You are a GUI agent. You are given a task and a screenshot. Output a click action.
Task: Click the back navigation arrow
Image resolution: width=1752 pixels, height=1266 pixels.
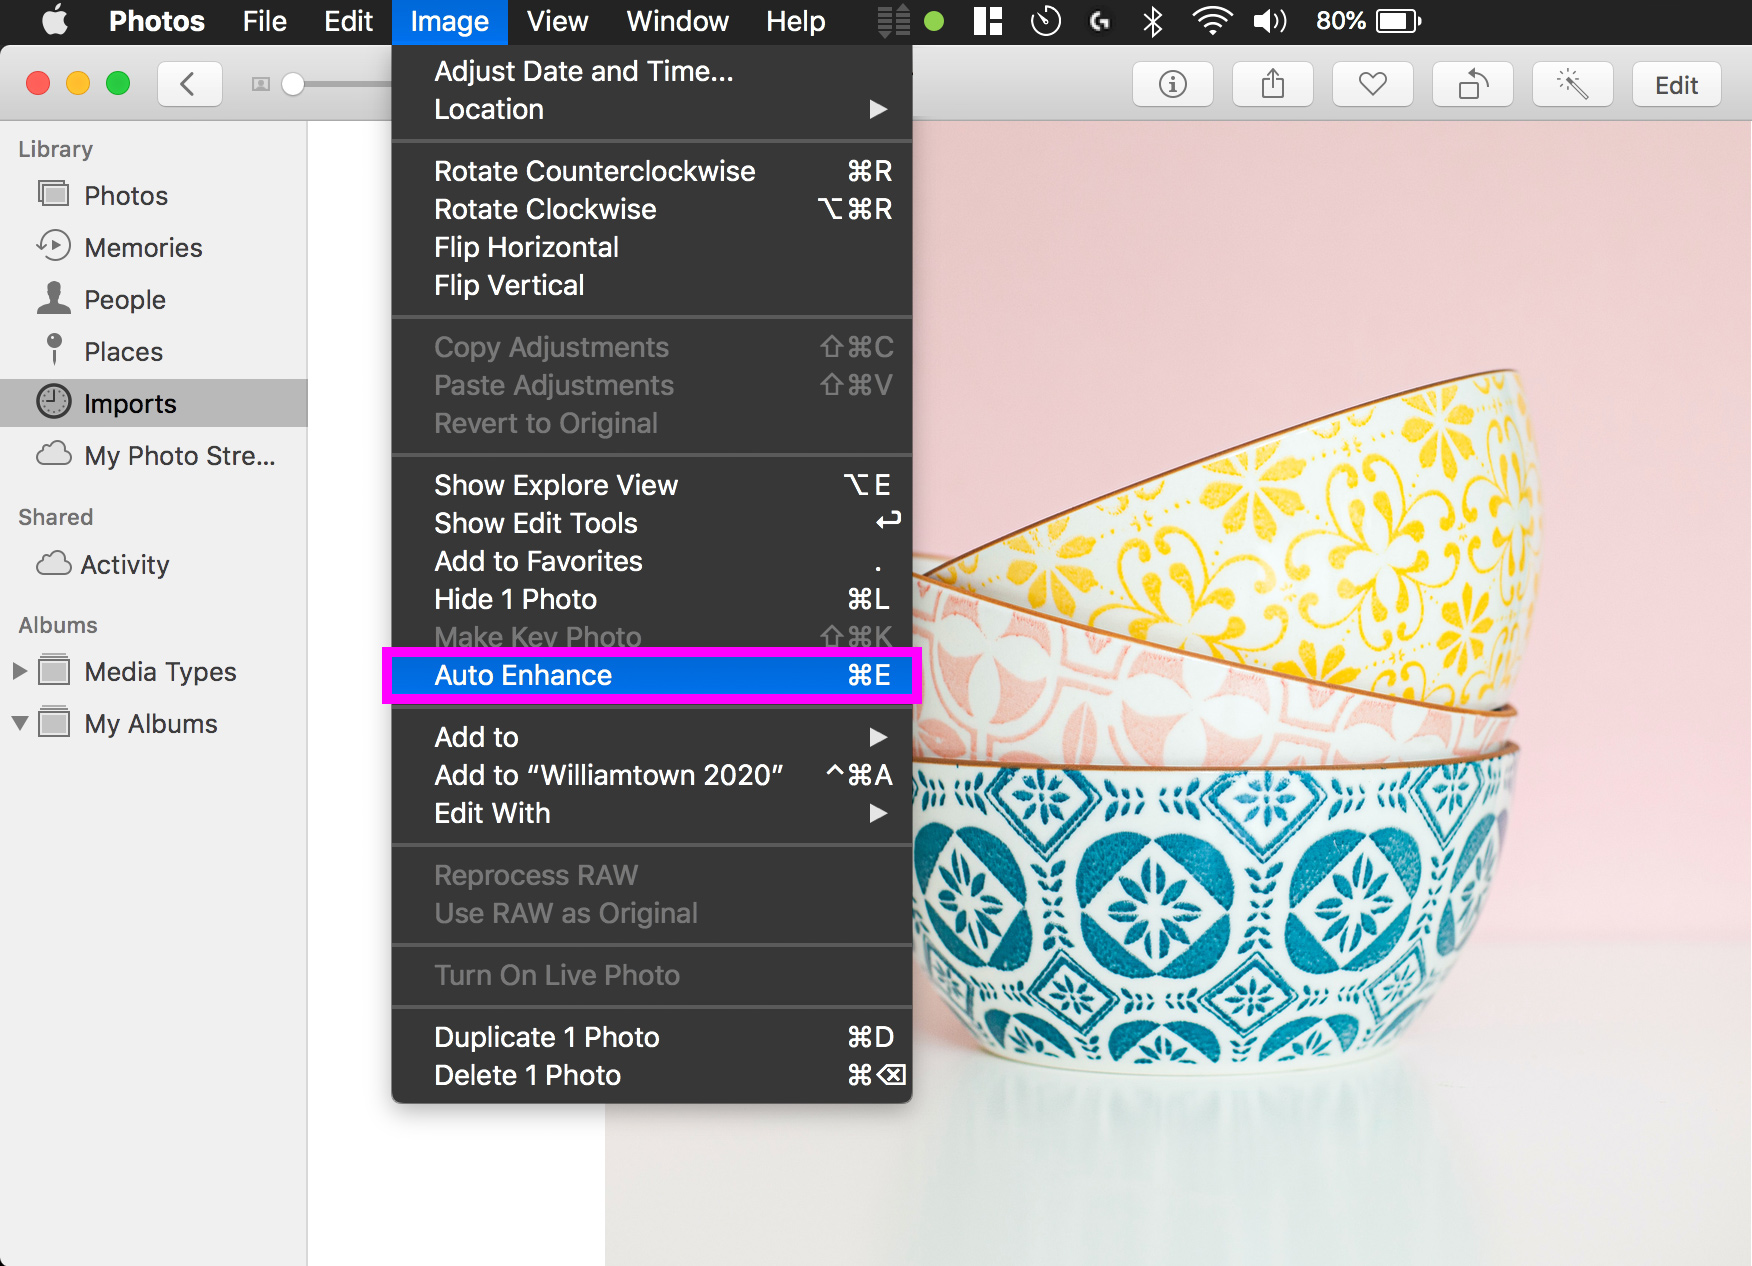(x=190, y=84)
